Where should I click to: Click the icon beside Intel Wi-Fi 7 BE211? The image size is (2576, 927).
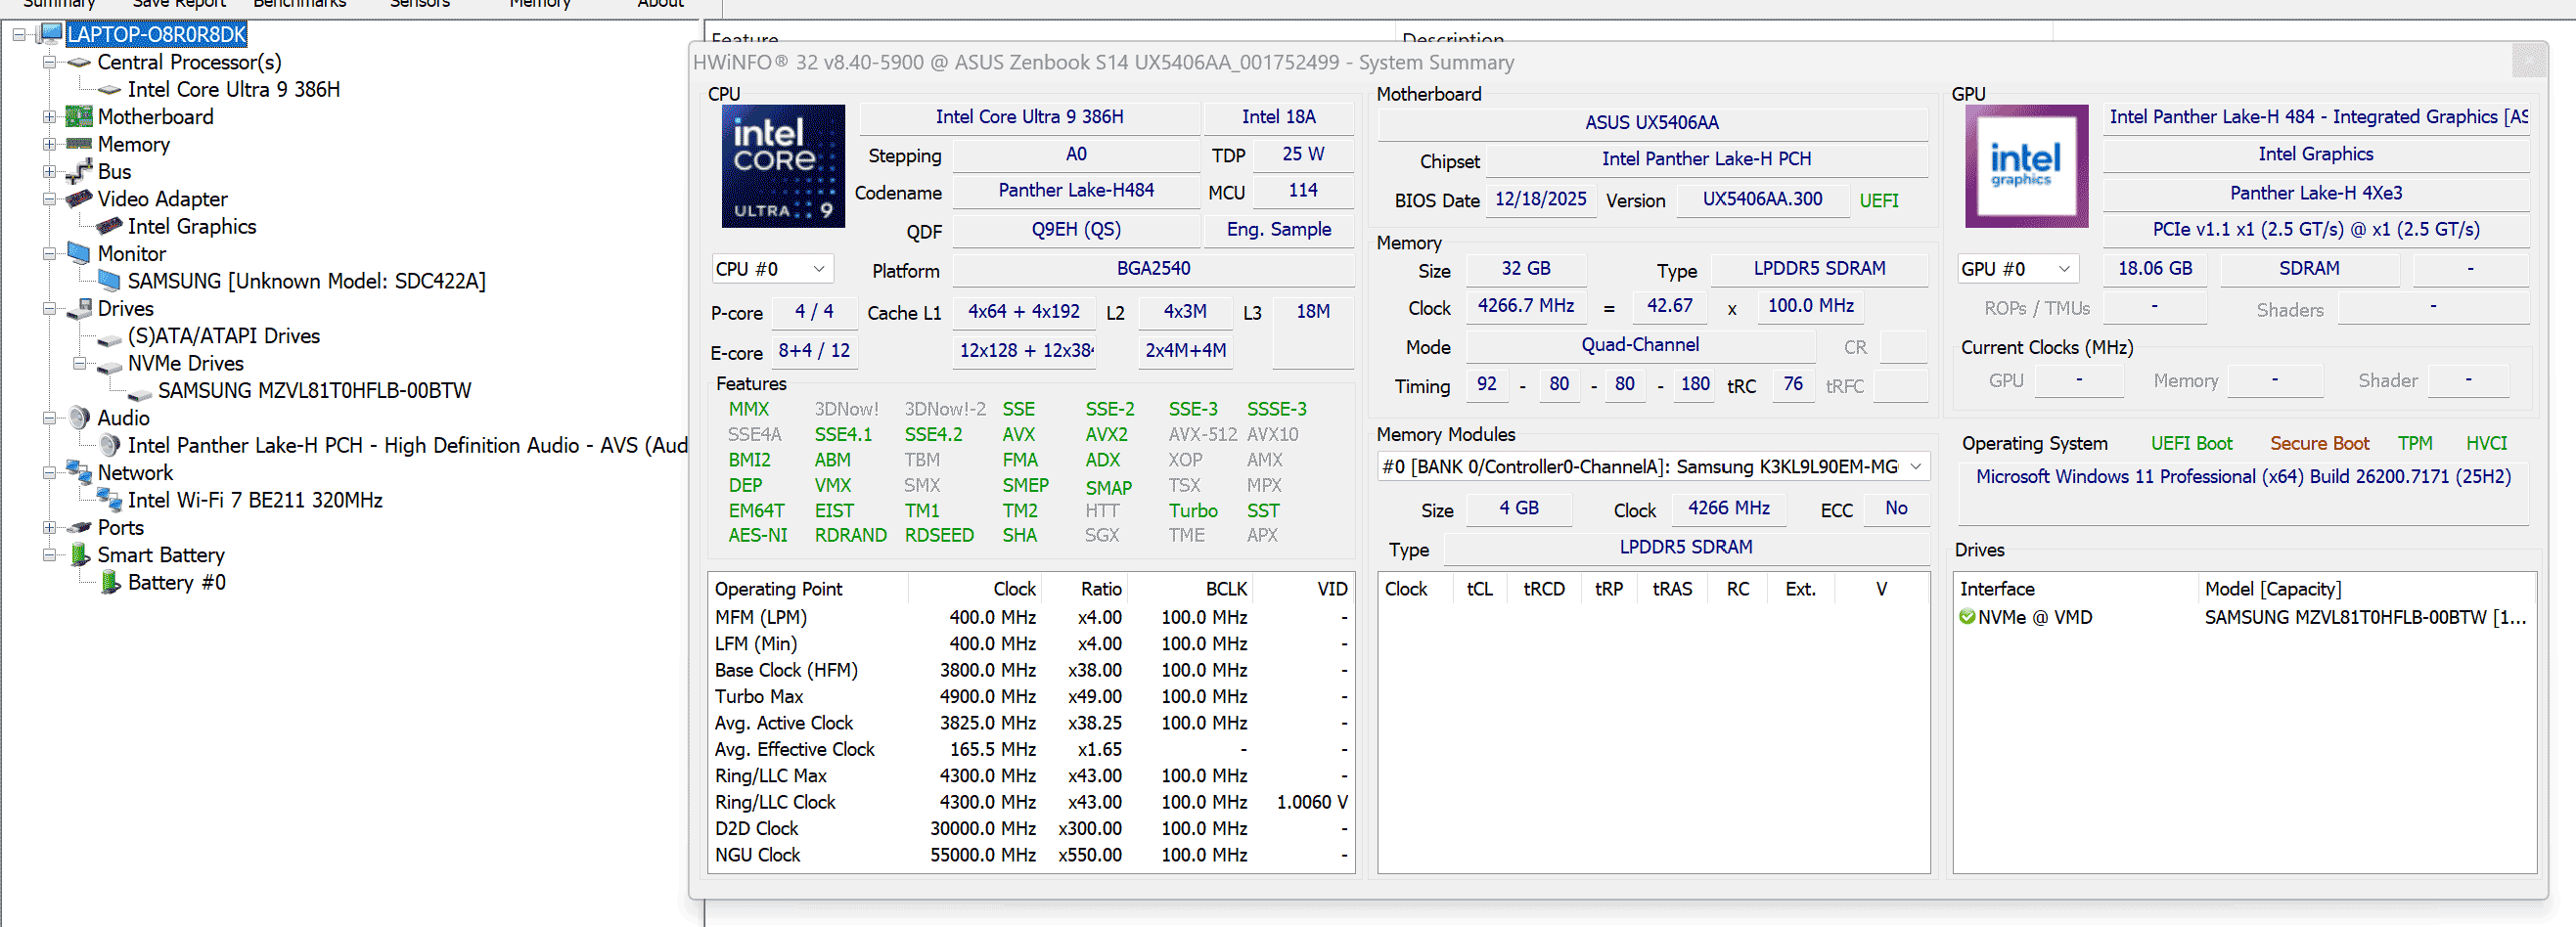tap(109, 500)
